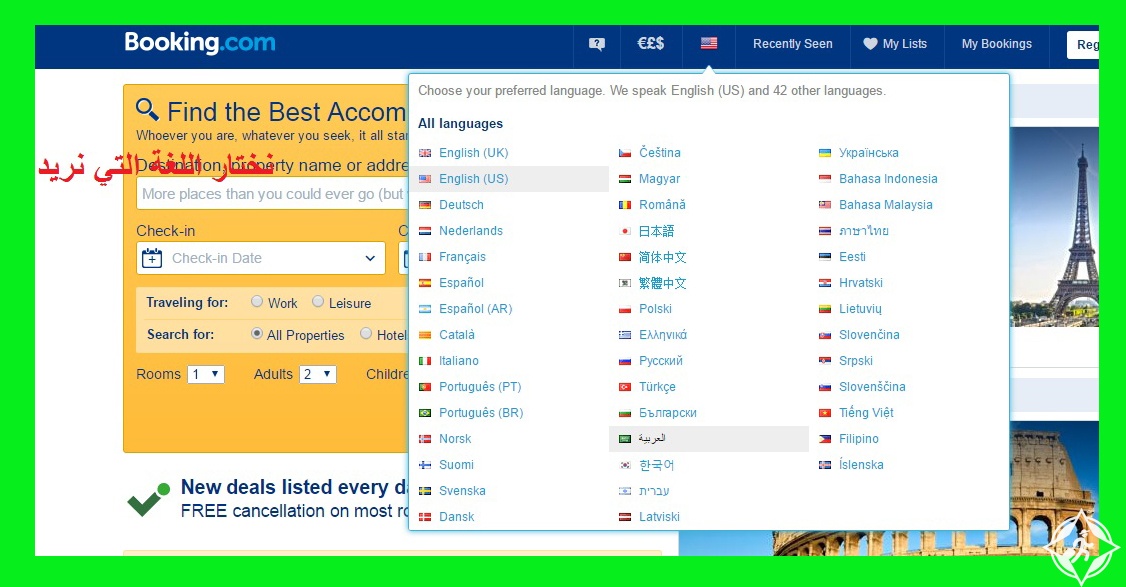The height and width of the screenshot is (587, 1126).
Task: Choose Magyar language
Action: pos(659,179)
